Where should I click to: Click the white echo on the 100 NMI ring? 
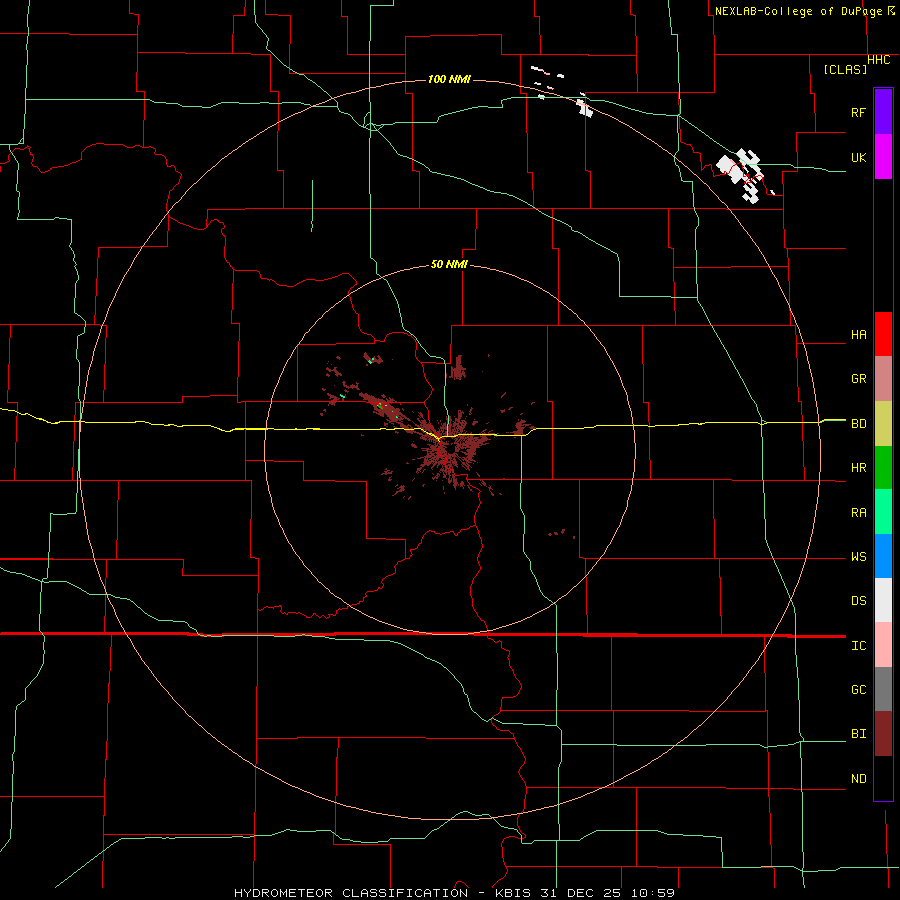(584, 107)
